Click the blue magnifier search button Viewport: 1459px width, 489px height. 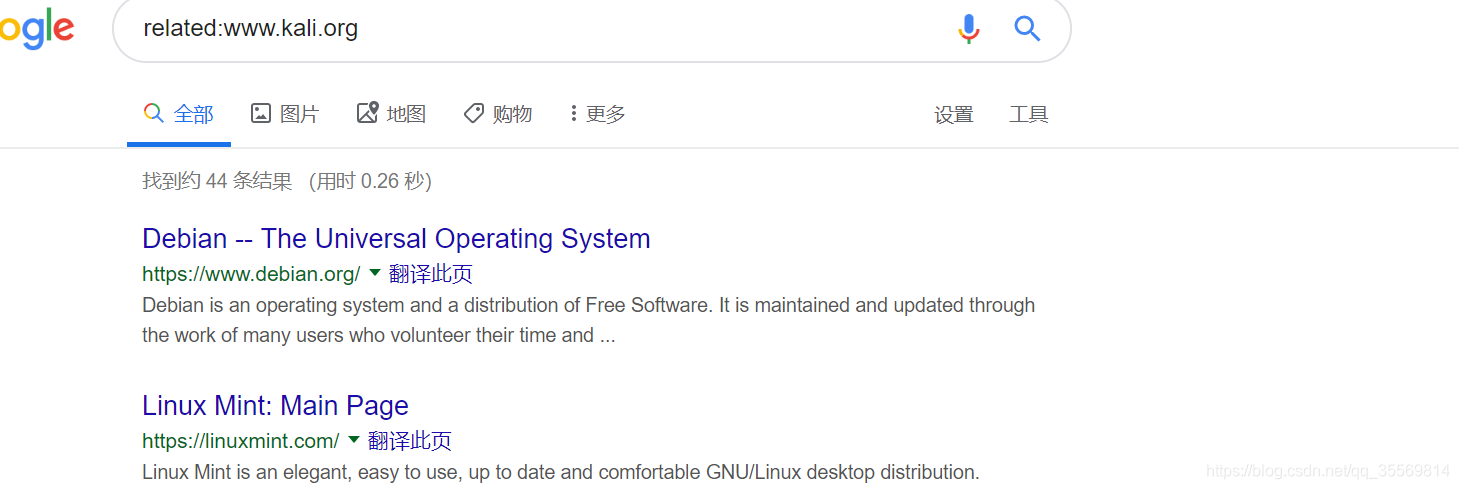[1027, 28]
